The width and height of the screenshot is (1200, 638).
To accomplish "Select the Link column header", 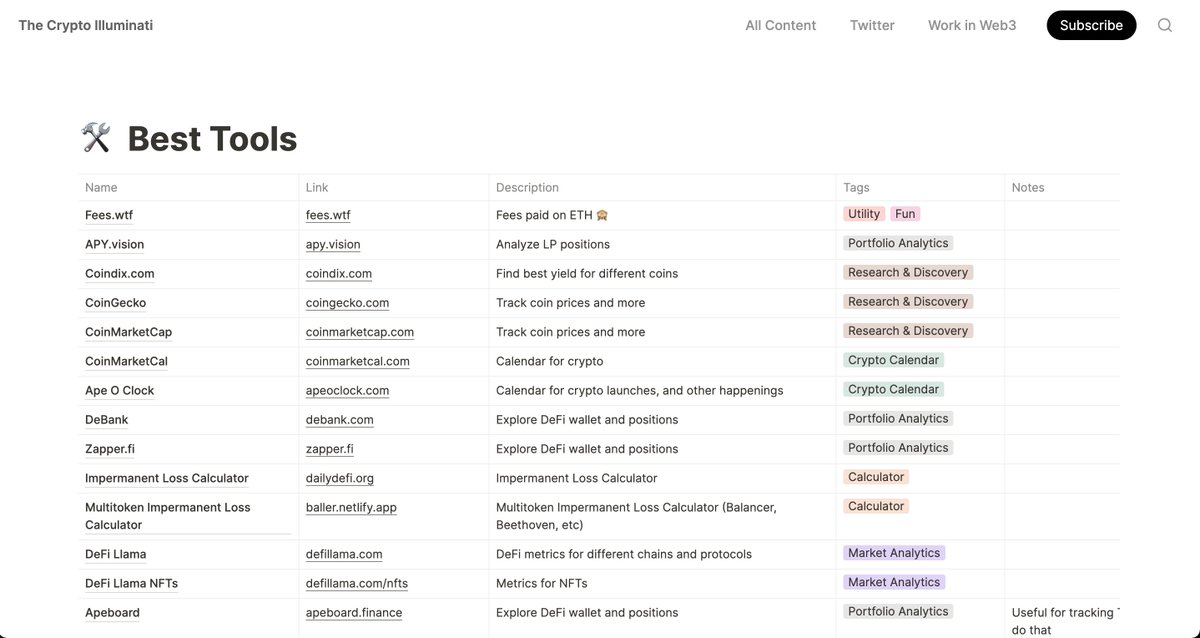I will [317, 187].
